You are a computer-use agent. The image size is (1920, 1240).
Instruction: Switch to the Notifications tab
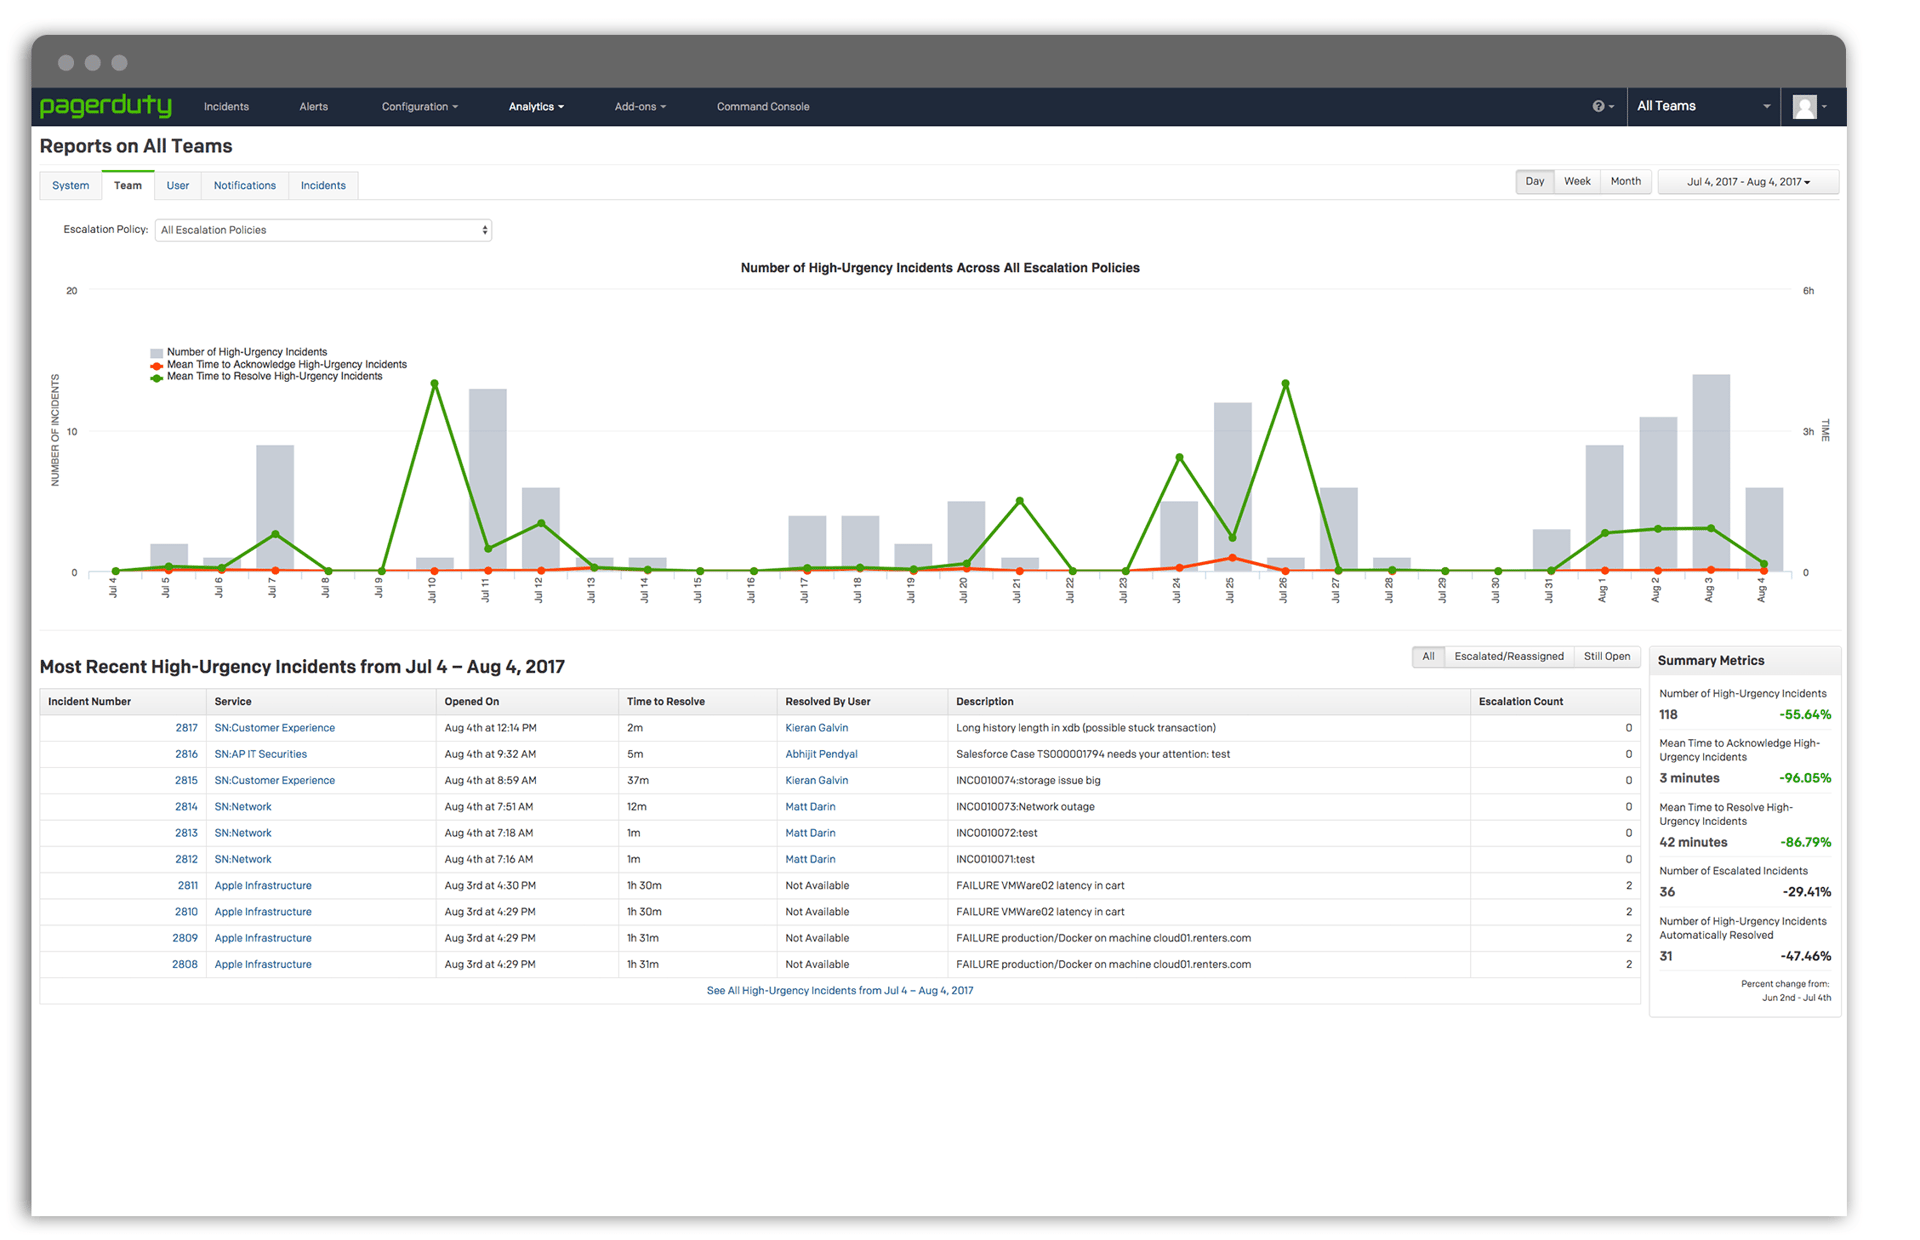tap(244, 186)
